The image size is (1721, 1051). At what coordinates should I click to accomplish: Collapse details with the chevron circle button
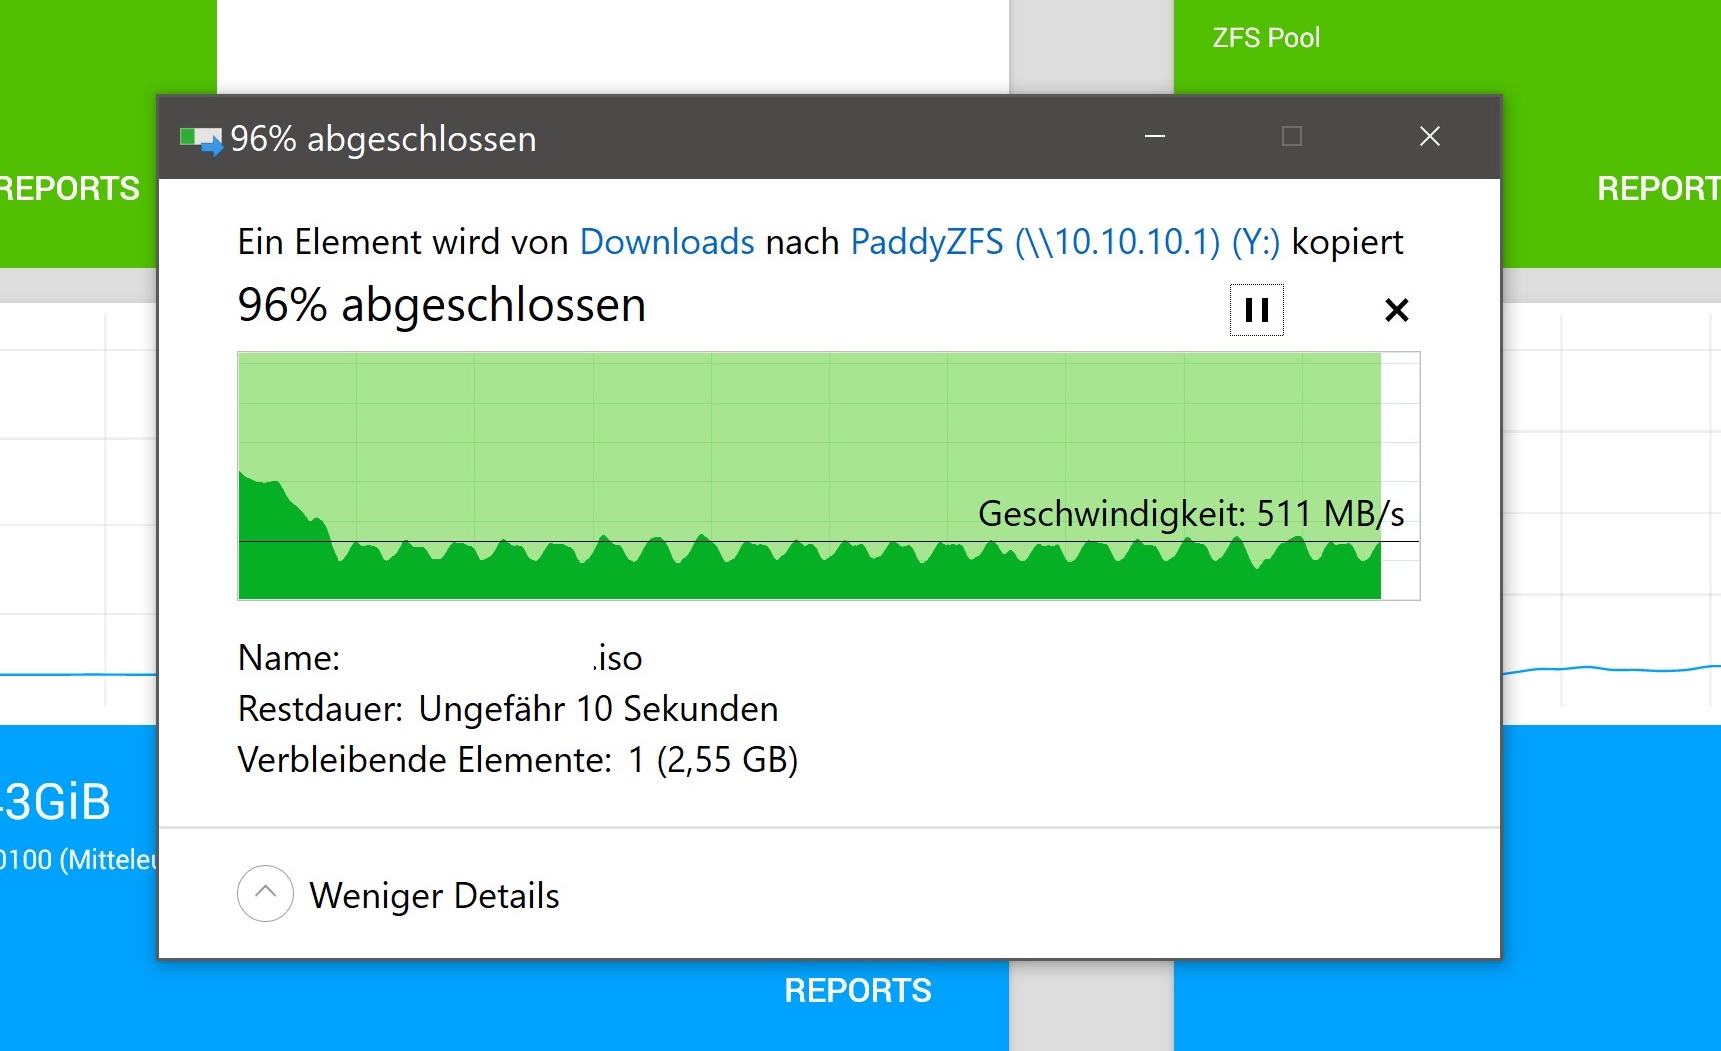click(265, 893)
